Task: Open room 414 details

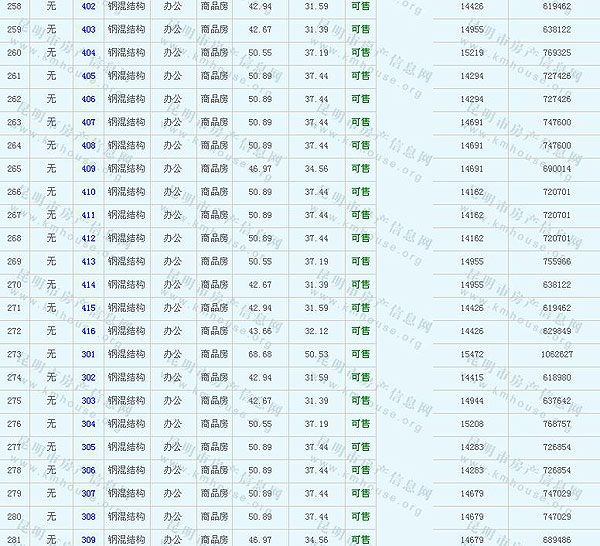Action: 89,284
